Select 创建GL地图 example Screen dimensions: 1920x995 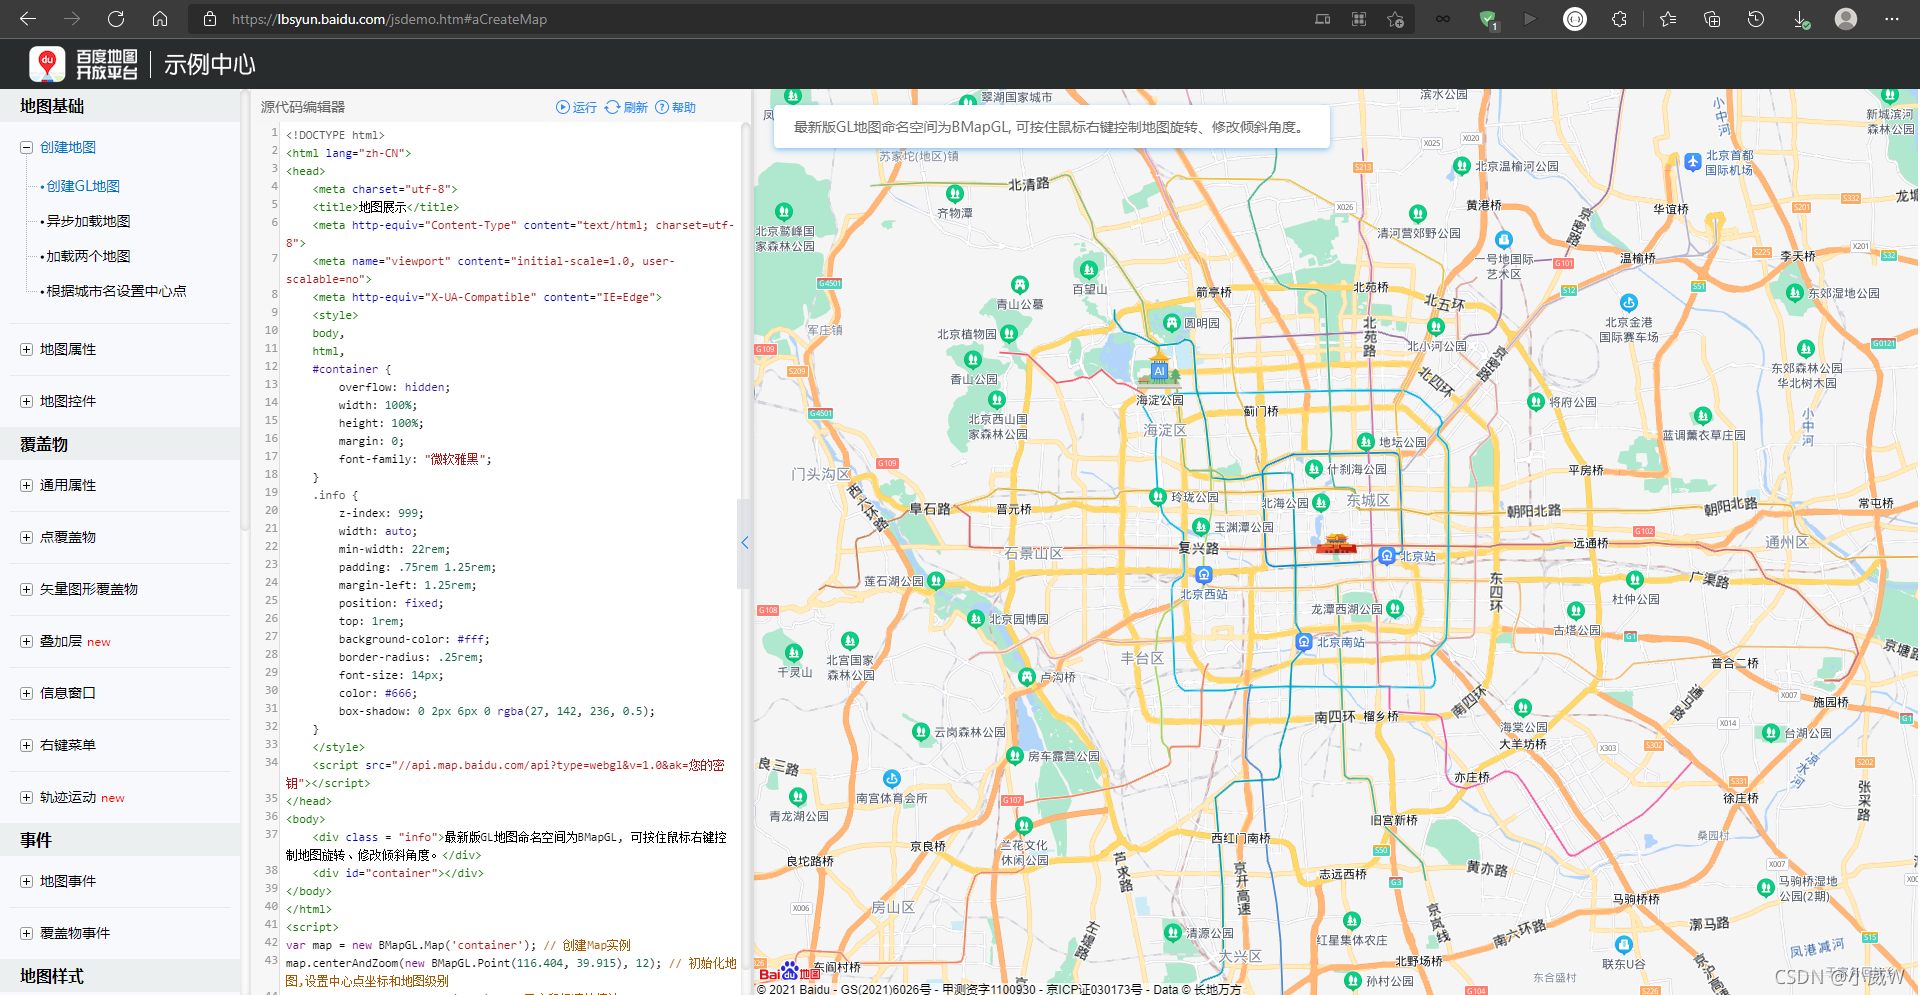(83, 186)
